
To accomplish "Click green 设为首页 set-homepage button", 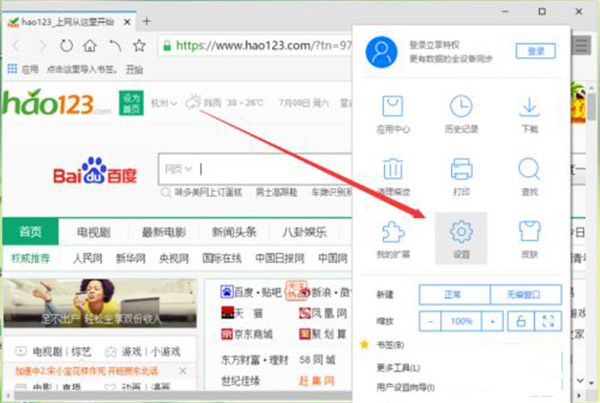I will click(x=131, y=103).
